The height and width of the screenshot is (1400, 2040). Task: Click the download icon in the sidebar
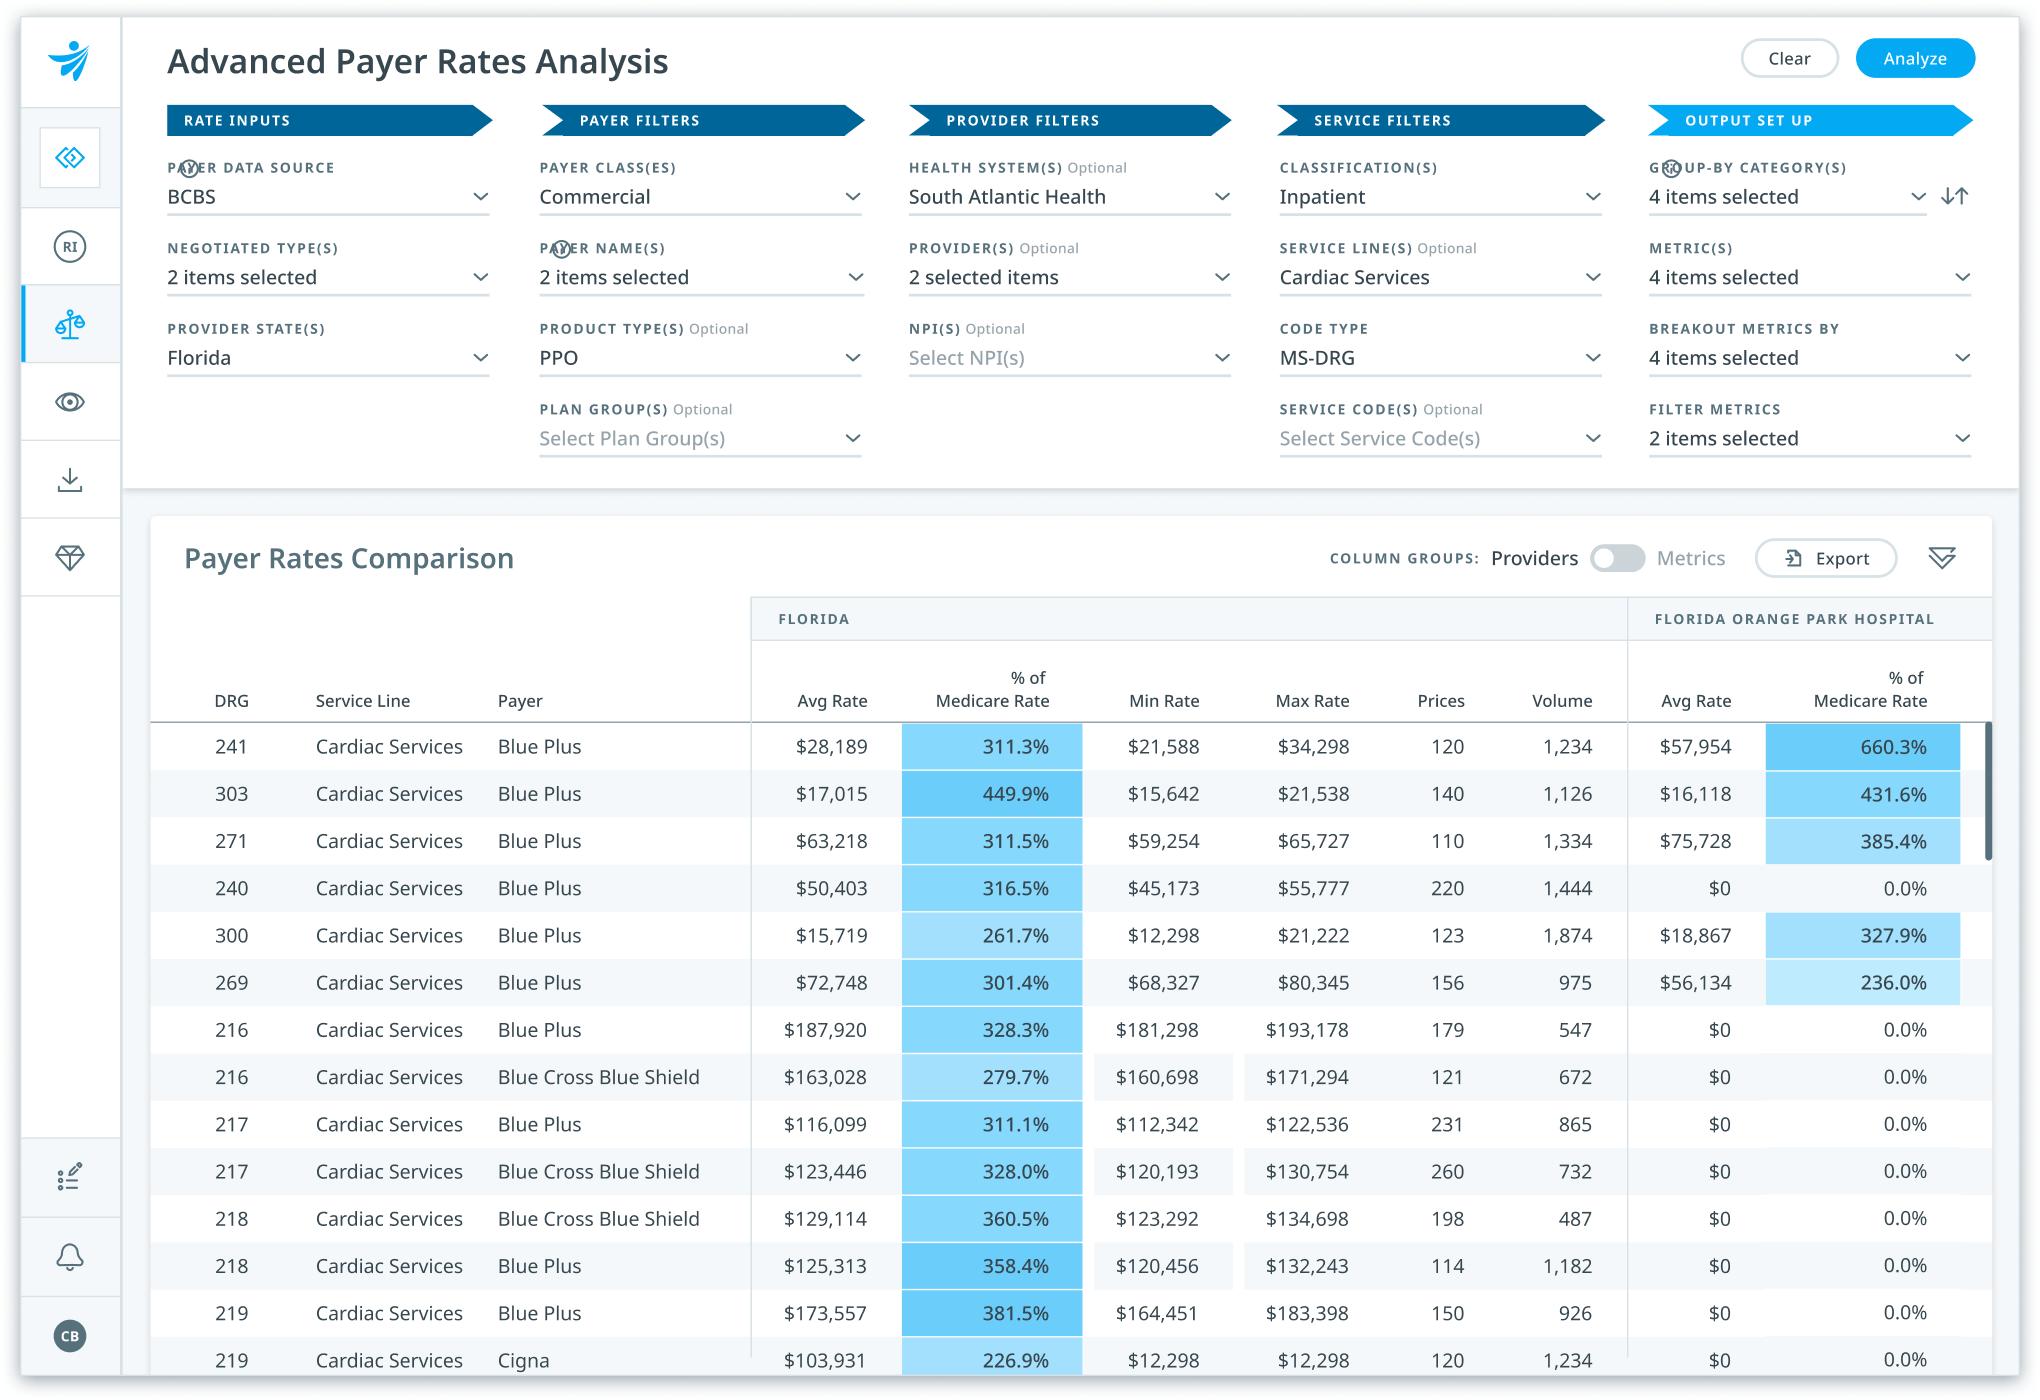click(70, 479)
